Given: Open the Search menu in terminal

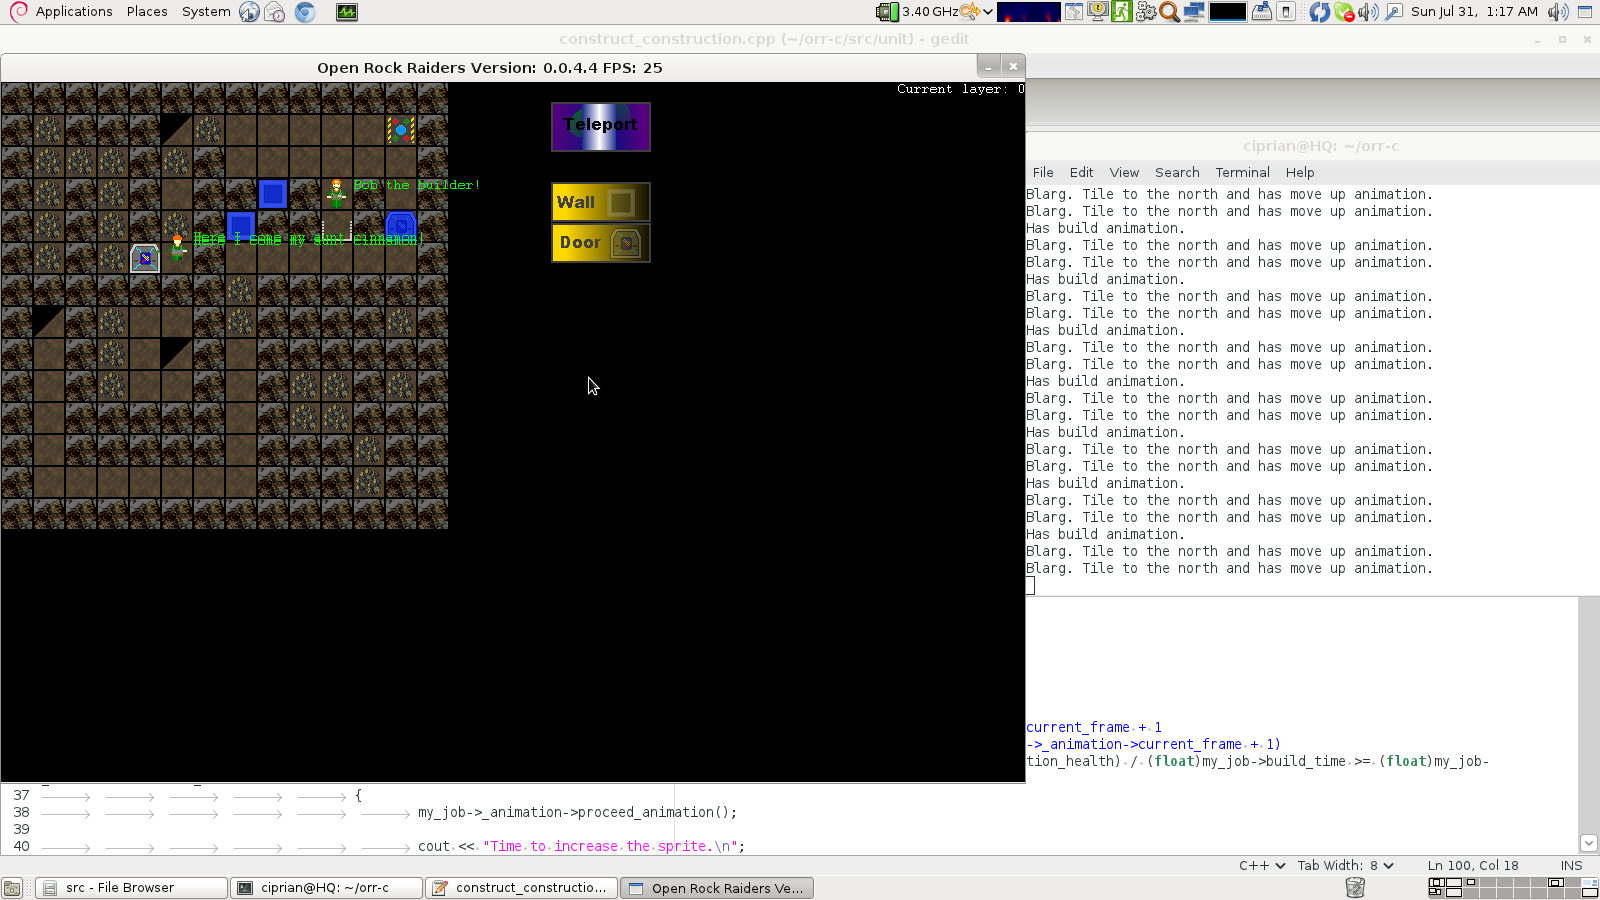Looking at the screenshot, I should coord(1177,172).
